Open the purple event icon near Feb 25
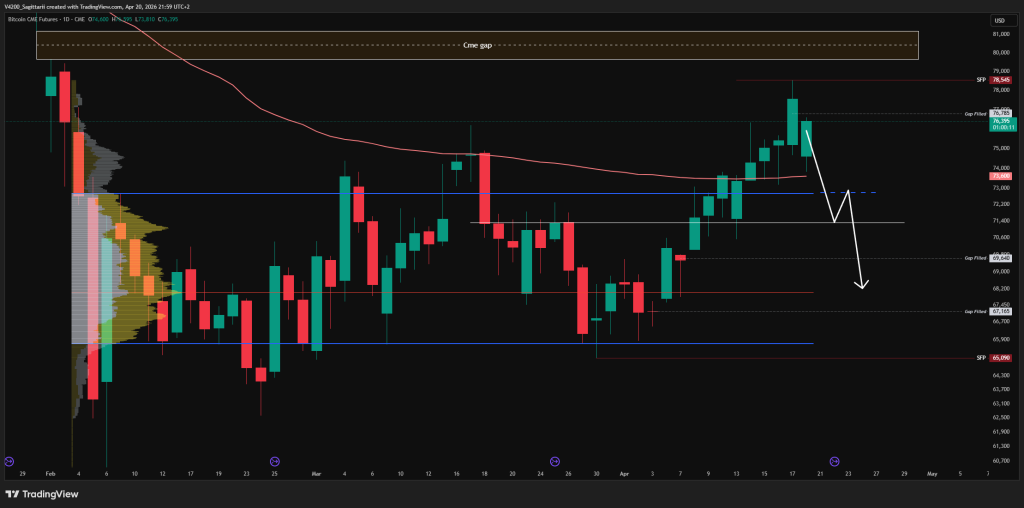This screenshot has width=1024, height=508. click(x=274, y=460)
